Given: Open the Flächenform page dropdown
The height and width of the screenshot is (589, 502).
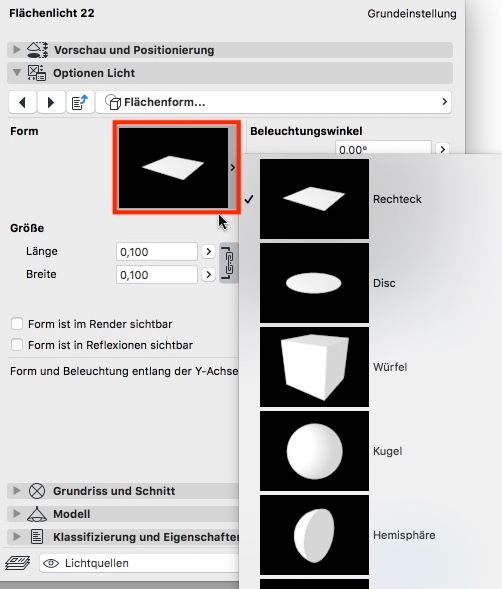Looking at the screenshot, I should (274, 102).
